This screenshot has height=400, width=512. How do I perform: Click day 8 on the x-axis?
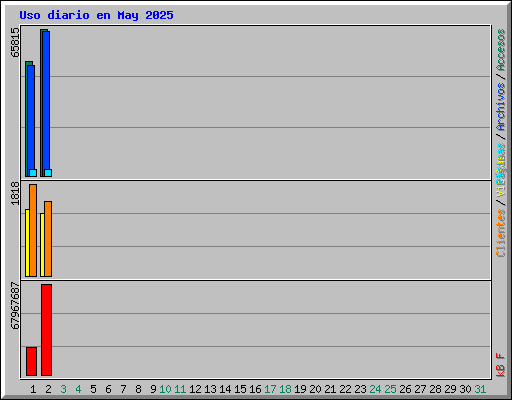click(x=138, y=389)
